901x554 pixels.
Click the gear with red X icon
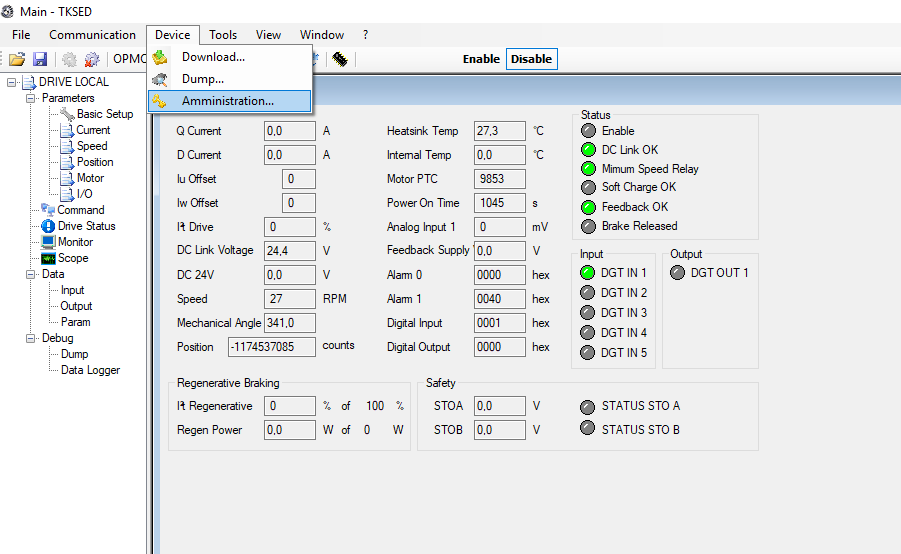click(92, 59)
